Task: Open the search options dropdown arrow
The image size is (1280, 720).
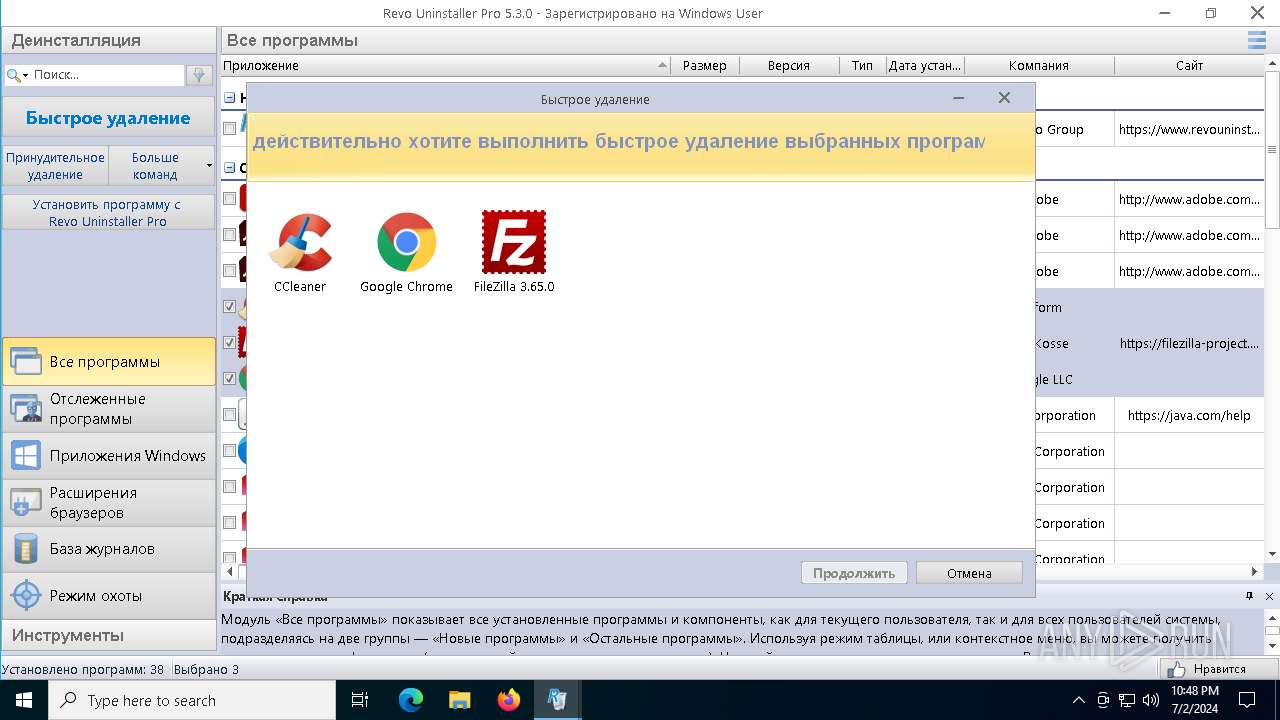Action: coord(25,75)
